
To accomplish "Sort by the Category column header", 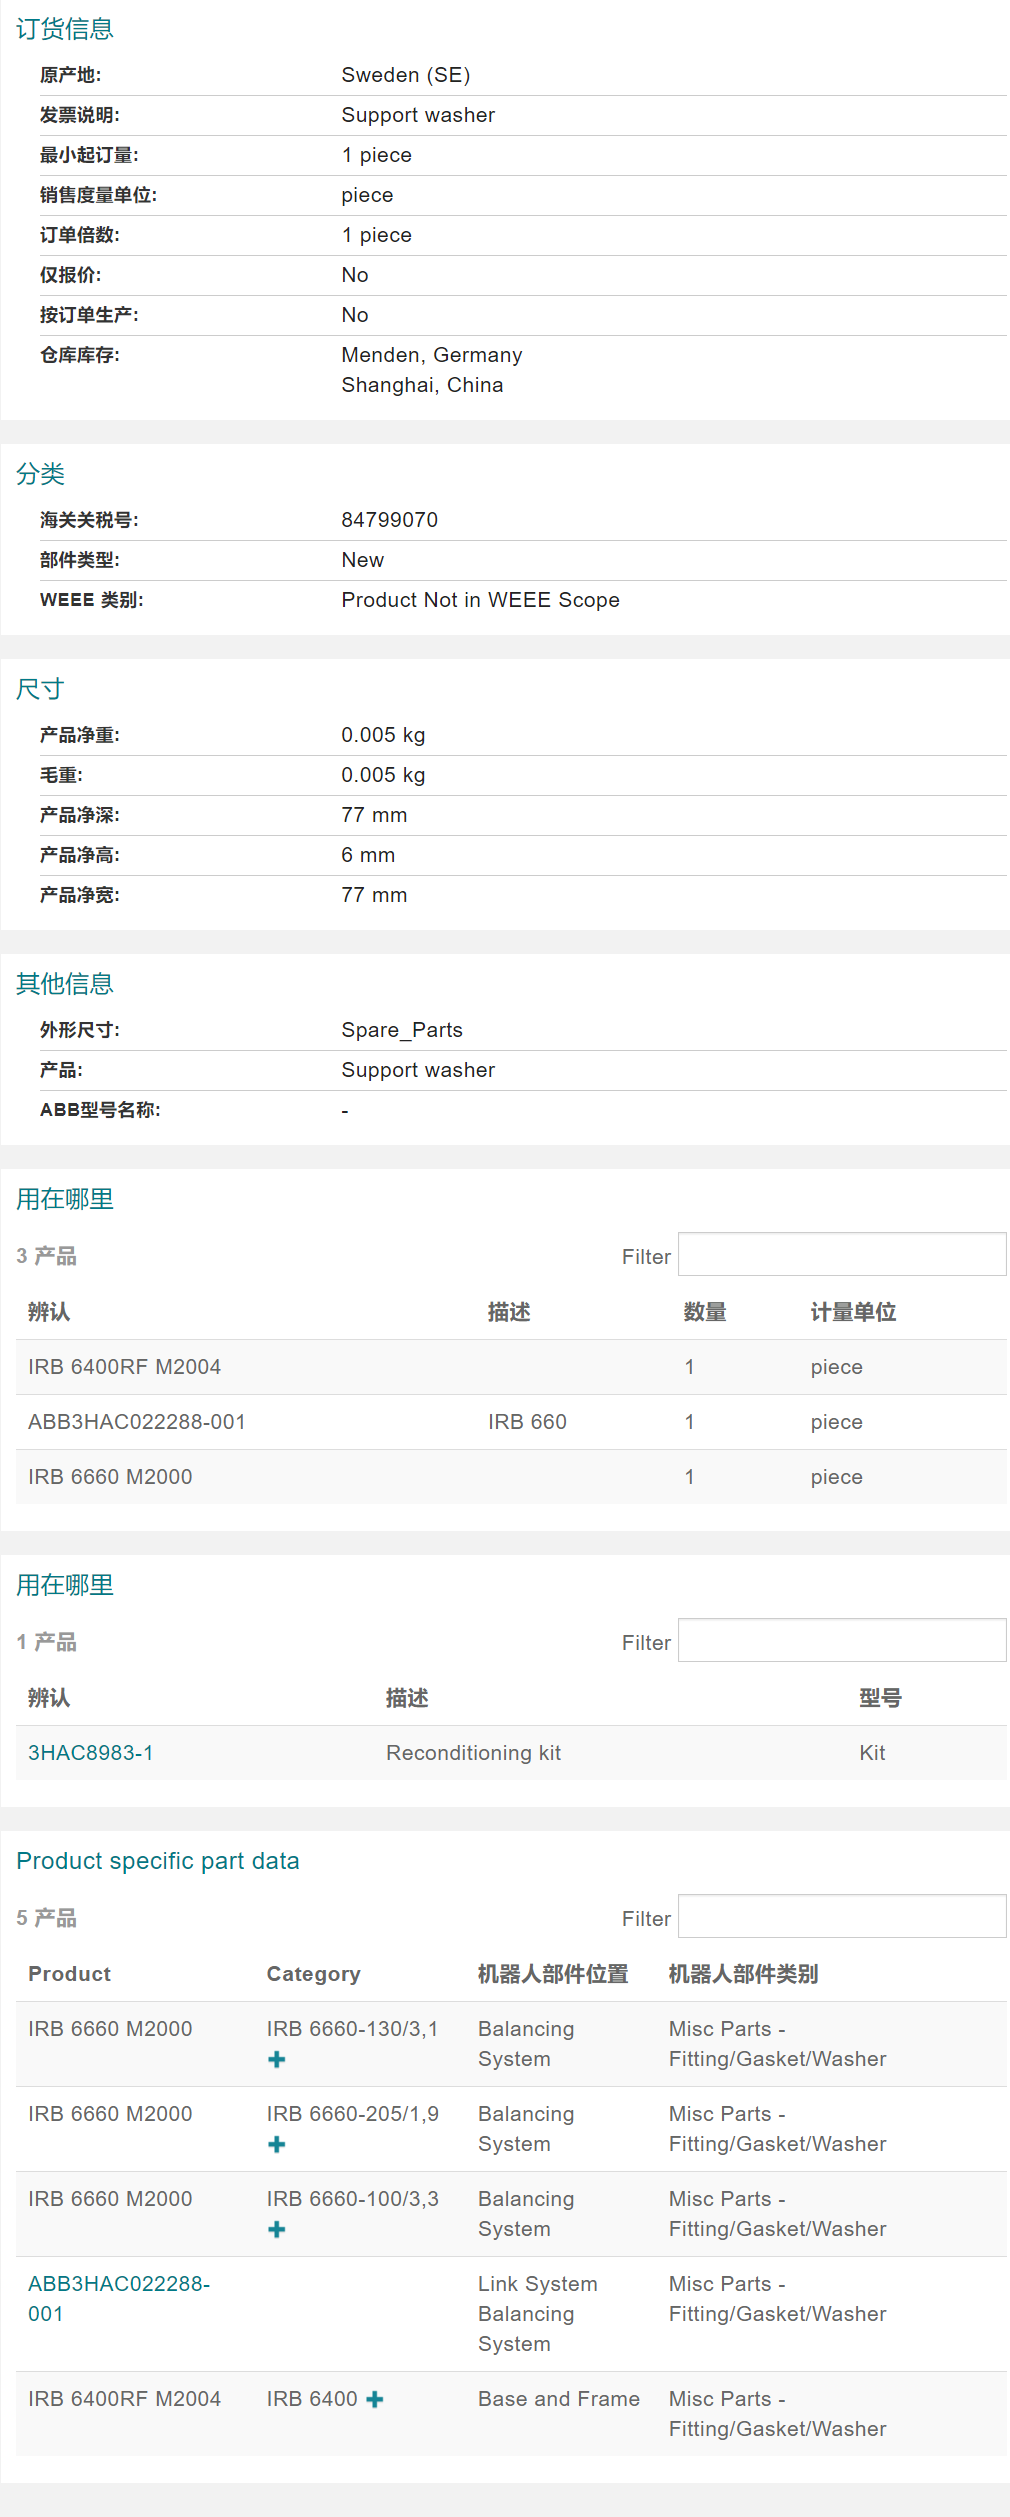I will pyautogui.click(x=313, y=1974).
